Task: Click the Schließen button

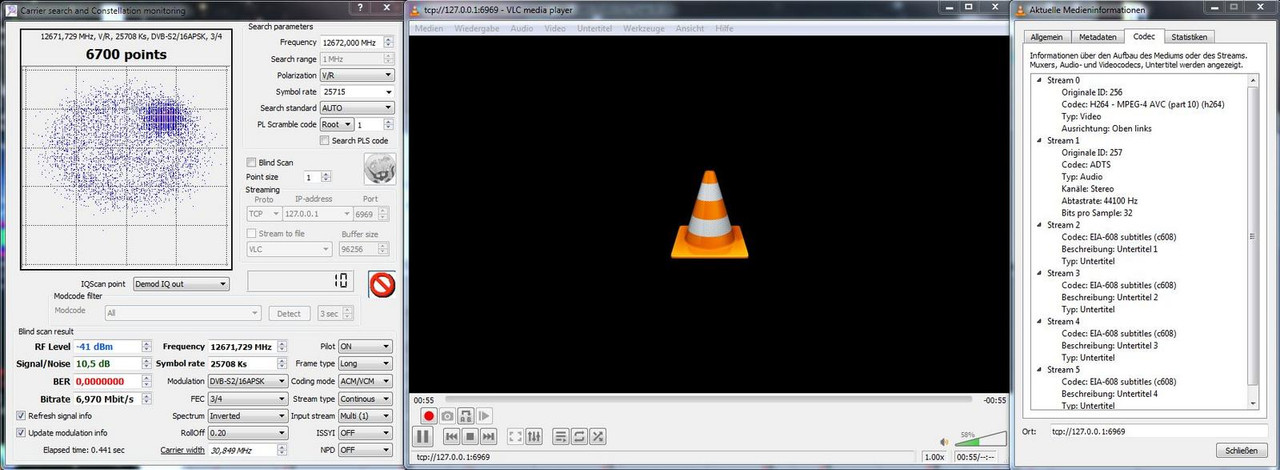Action: pyautogui.click(x=1241, y=450)
